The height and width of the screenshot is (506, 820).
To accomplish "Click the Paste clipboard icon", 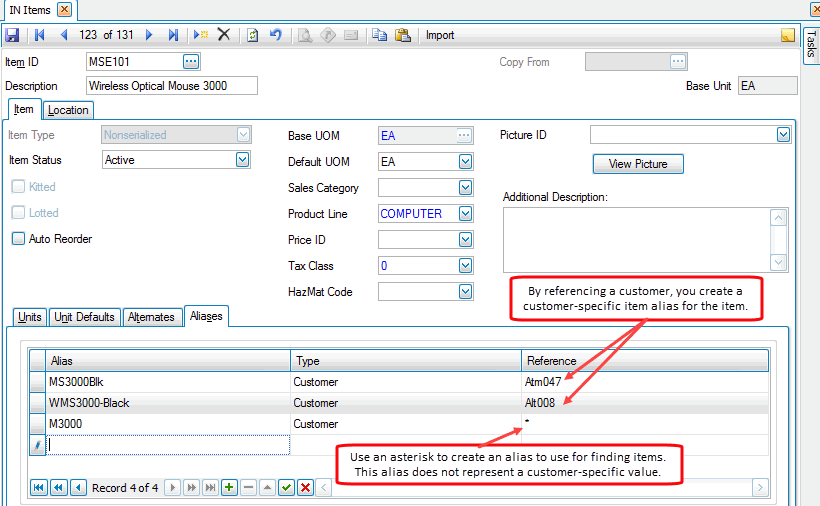I will pyautogui.click(x=402, y=35).
